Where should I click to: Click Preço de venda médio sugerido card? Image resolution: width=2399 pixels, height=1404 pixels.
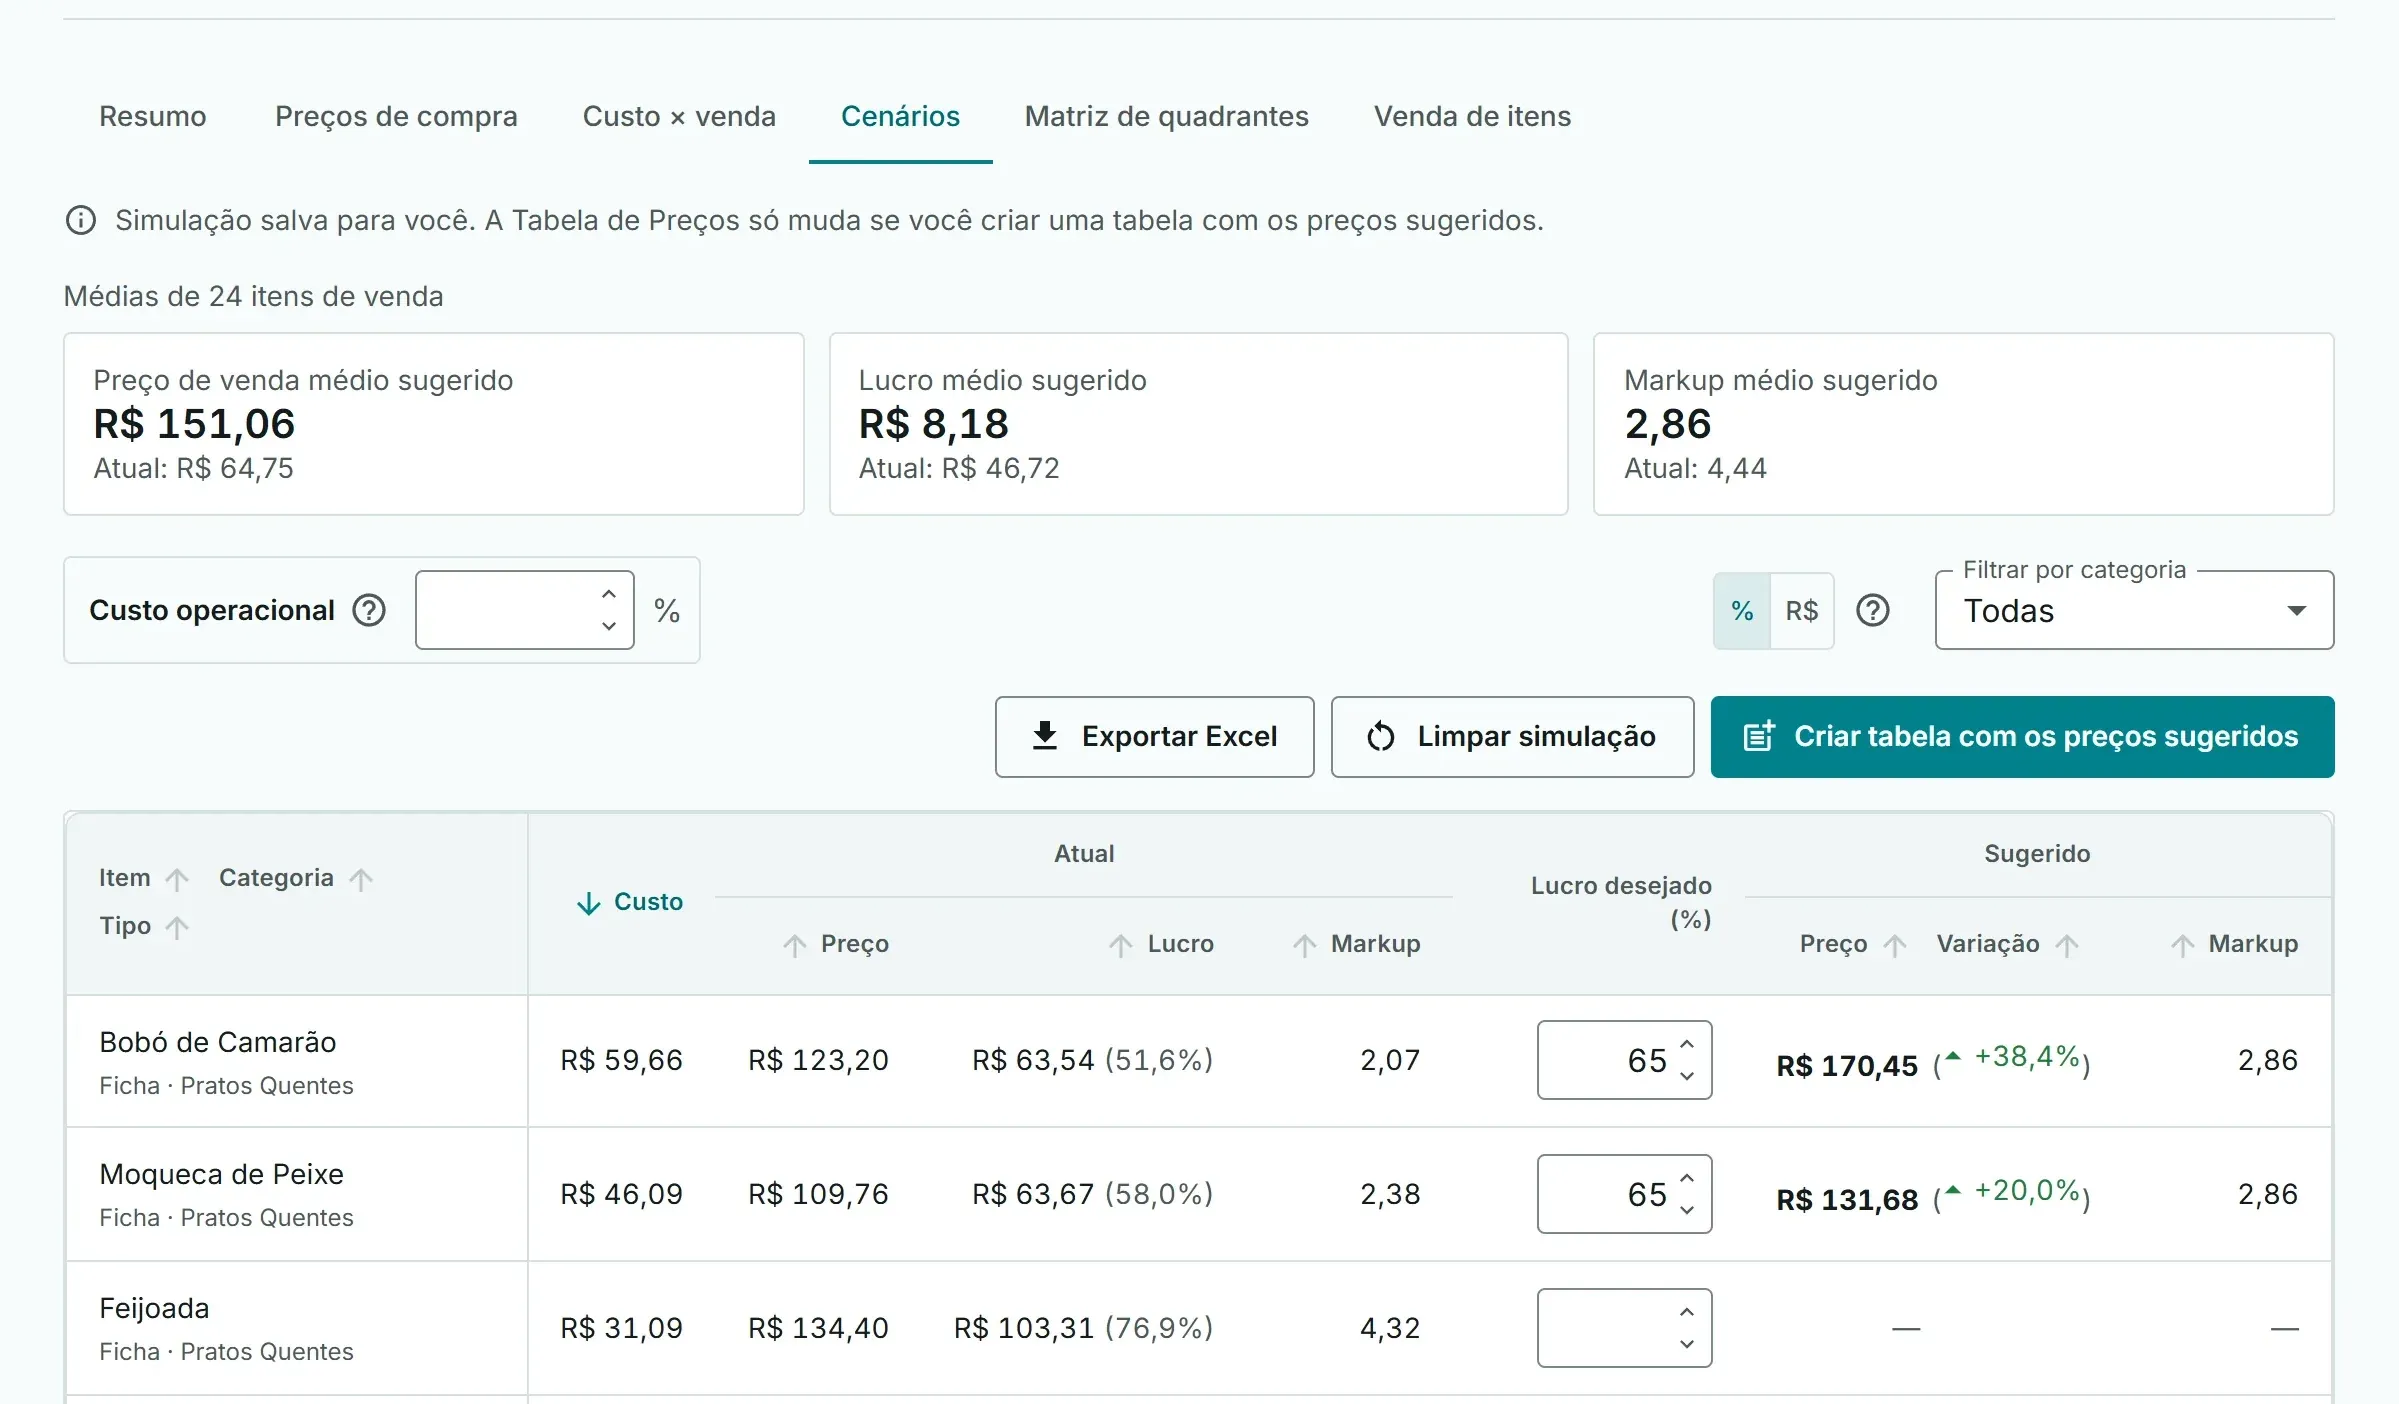pos(434,424)
